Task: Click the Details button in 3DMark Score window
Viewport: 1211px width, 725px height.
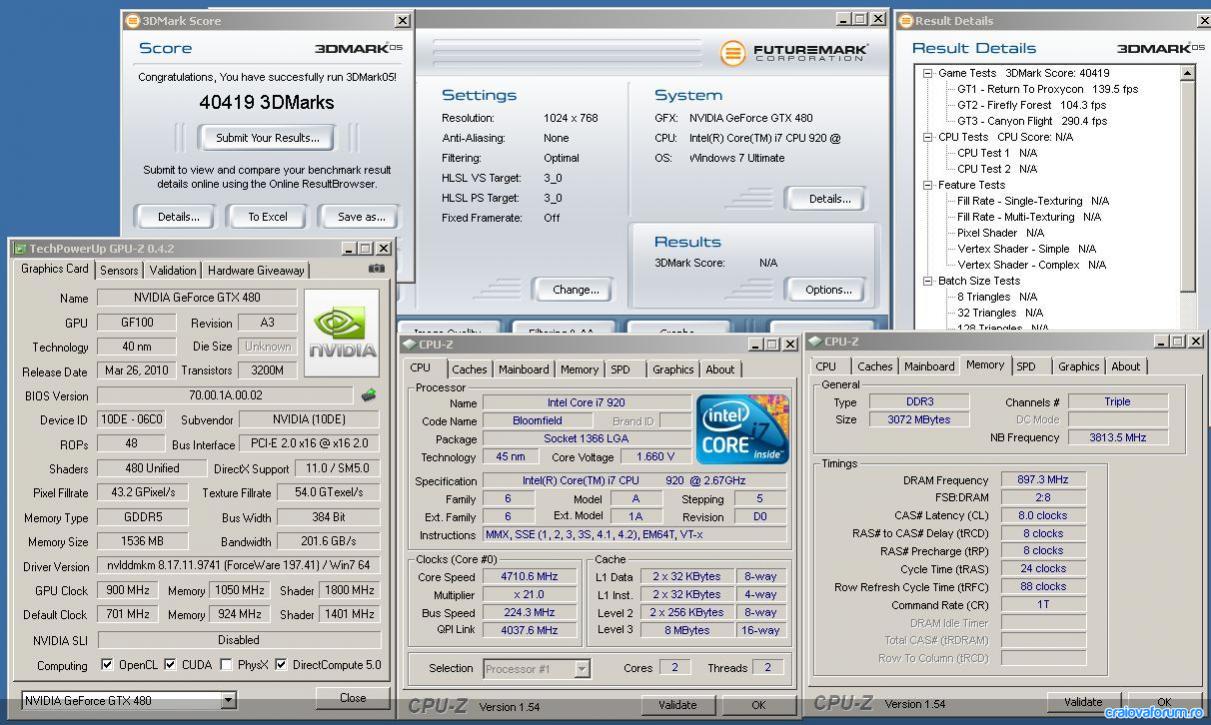Action: 178,216
